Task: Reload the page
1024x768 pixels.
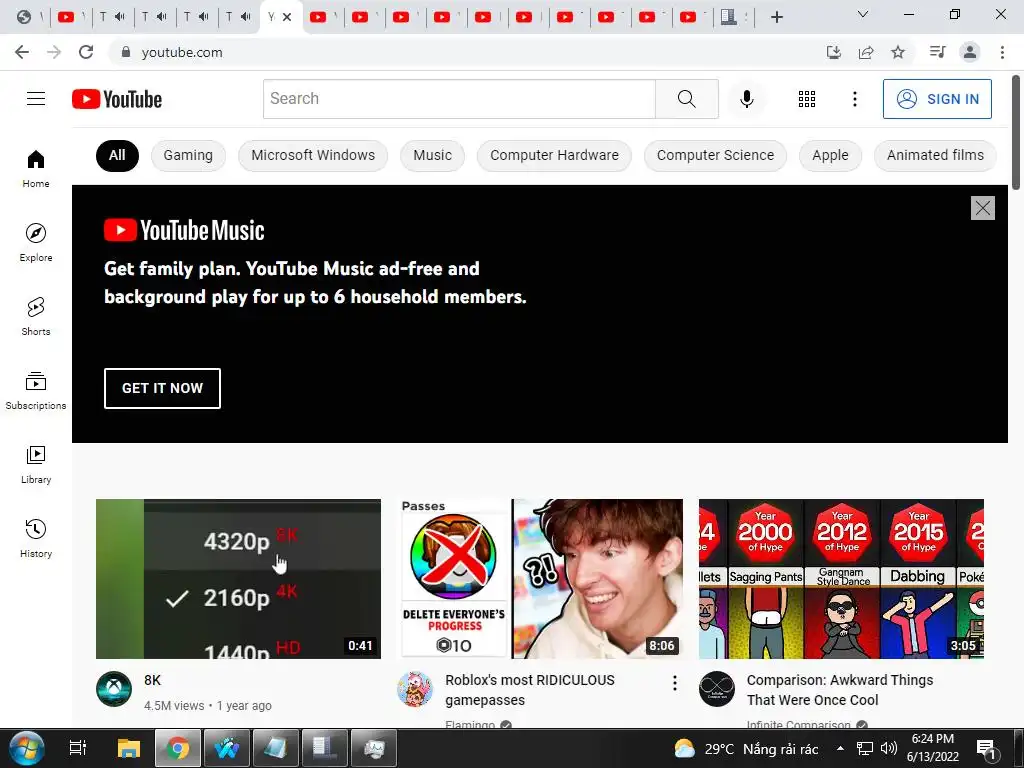Action: (x=86, y=52)
